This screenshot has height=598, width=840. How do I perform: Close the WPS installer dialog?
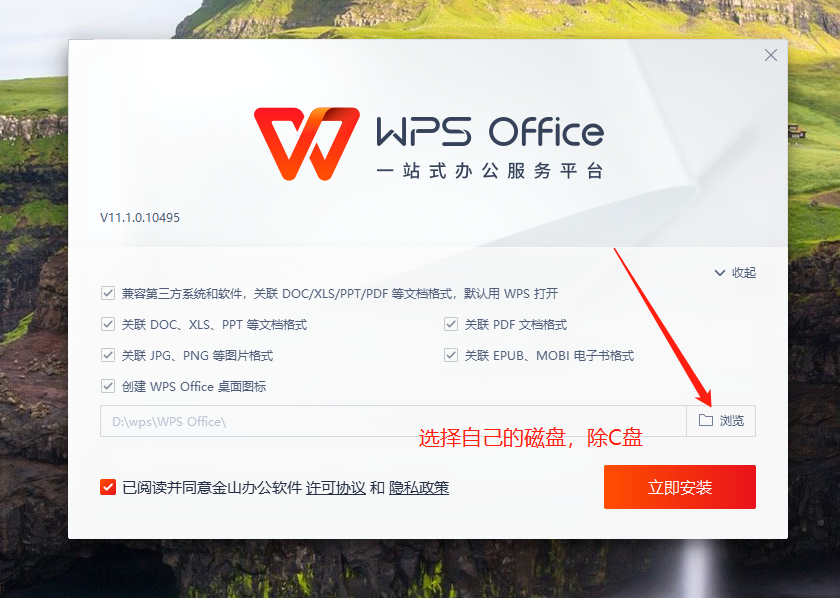771,55
